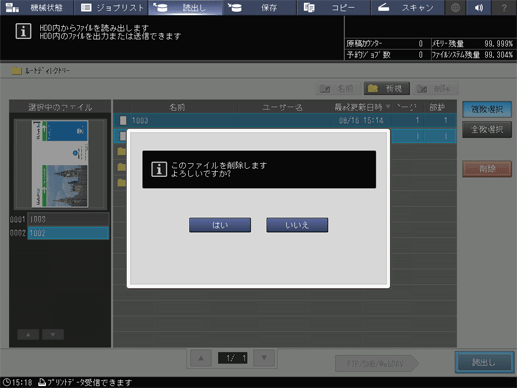Click the clock icon in status bar

click(x=7, y=382)
